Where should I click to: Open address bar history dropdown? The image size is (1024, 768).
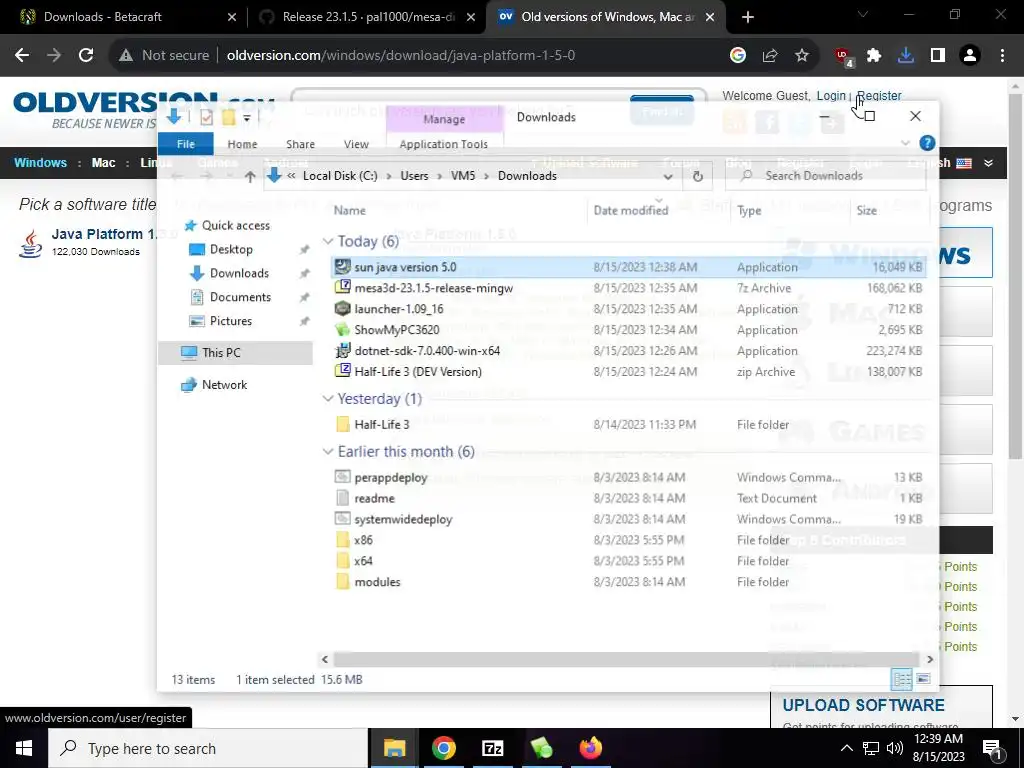point(667,176)
